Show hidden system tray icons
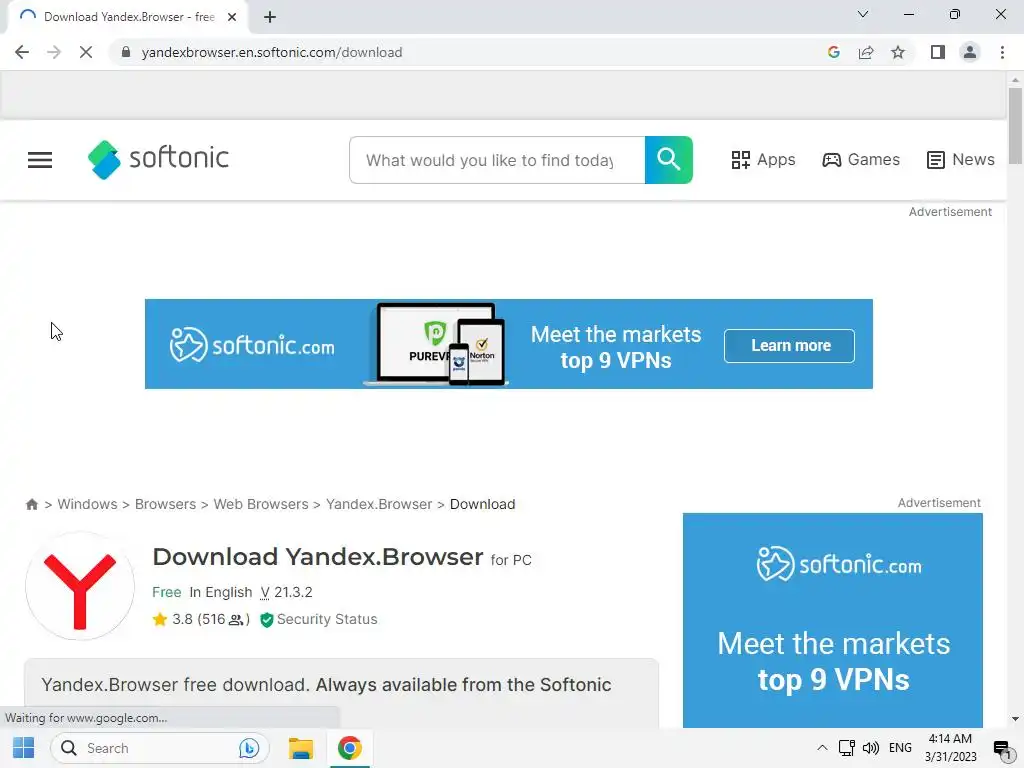This screenshot has width=1024, height=768. [x=822, y=748]
